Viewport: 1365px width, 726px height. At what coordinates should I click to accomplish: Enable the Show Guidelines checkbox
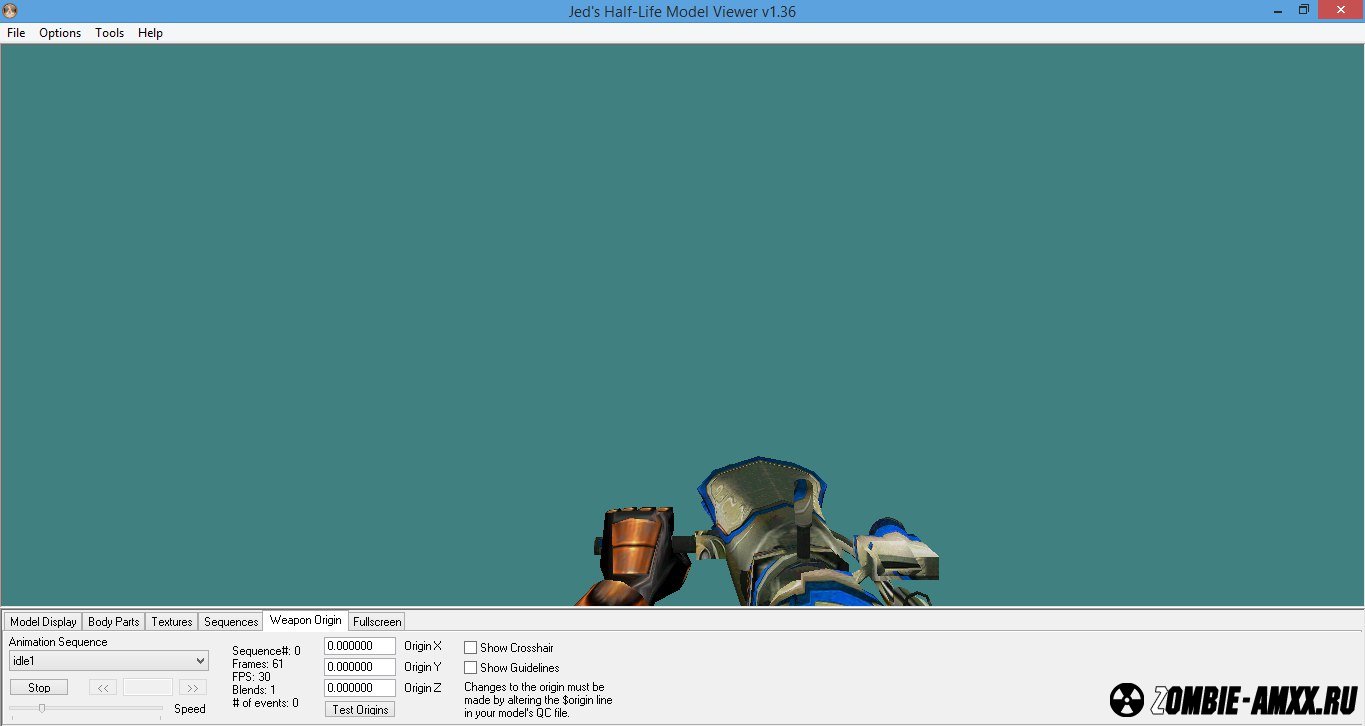[x=471, y=668]
